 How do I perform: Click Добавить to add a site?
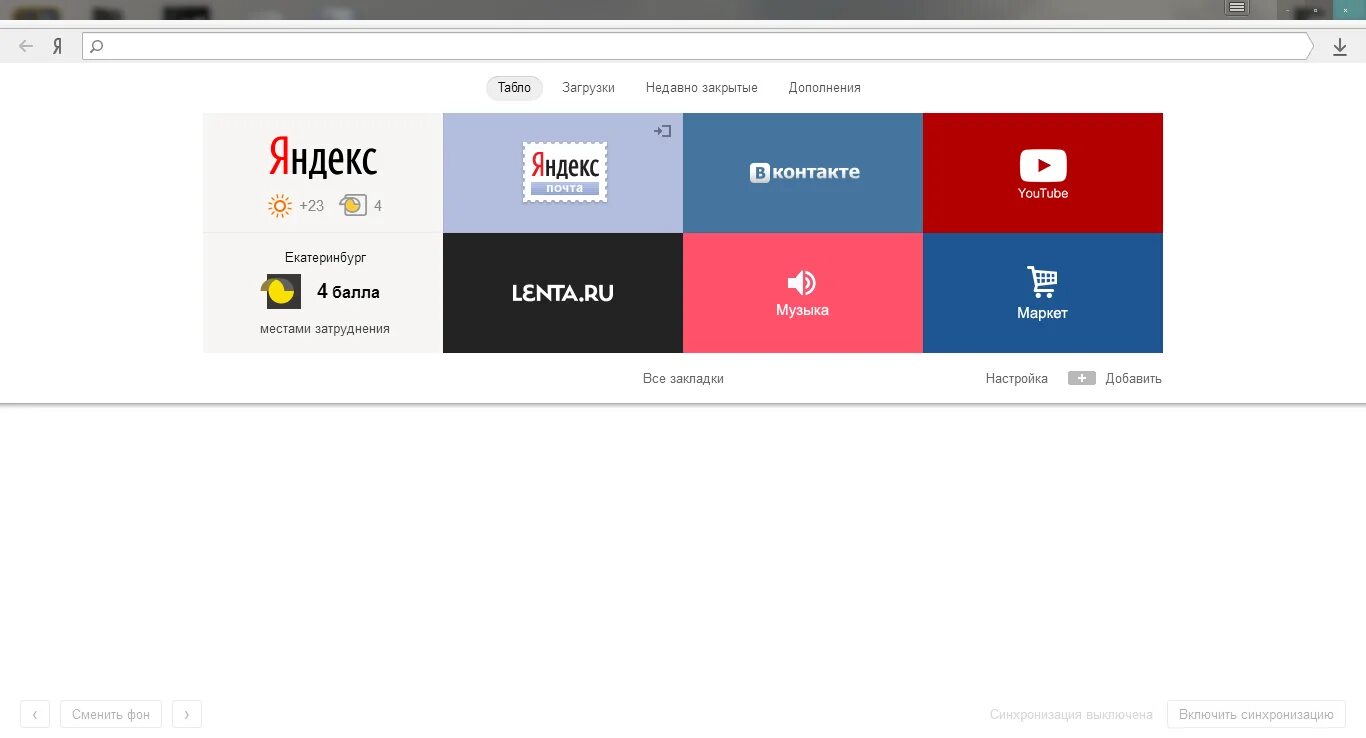click(1133, 379)
